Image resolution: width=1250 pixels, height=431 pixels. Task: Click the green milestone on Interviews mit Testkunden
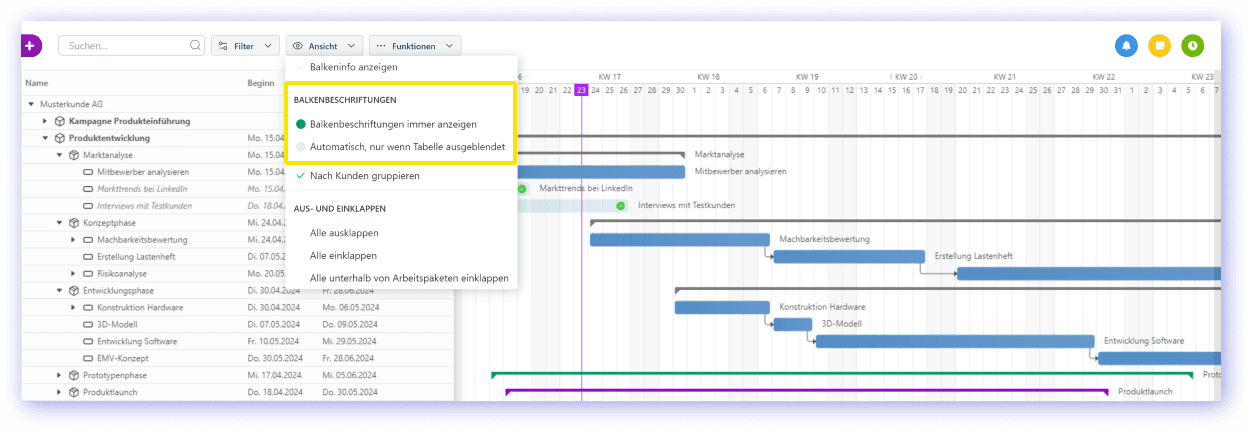coord(621,205)
